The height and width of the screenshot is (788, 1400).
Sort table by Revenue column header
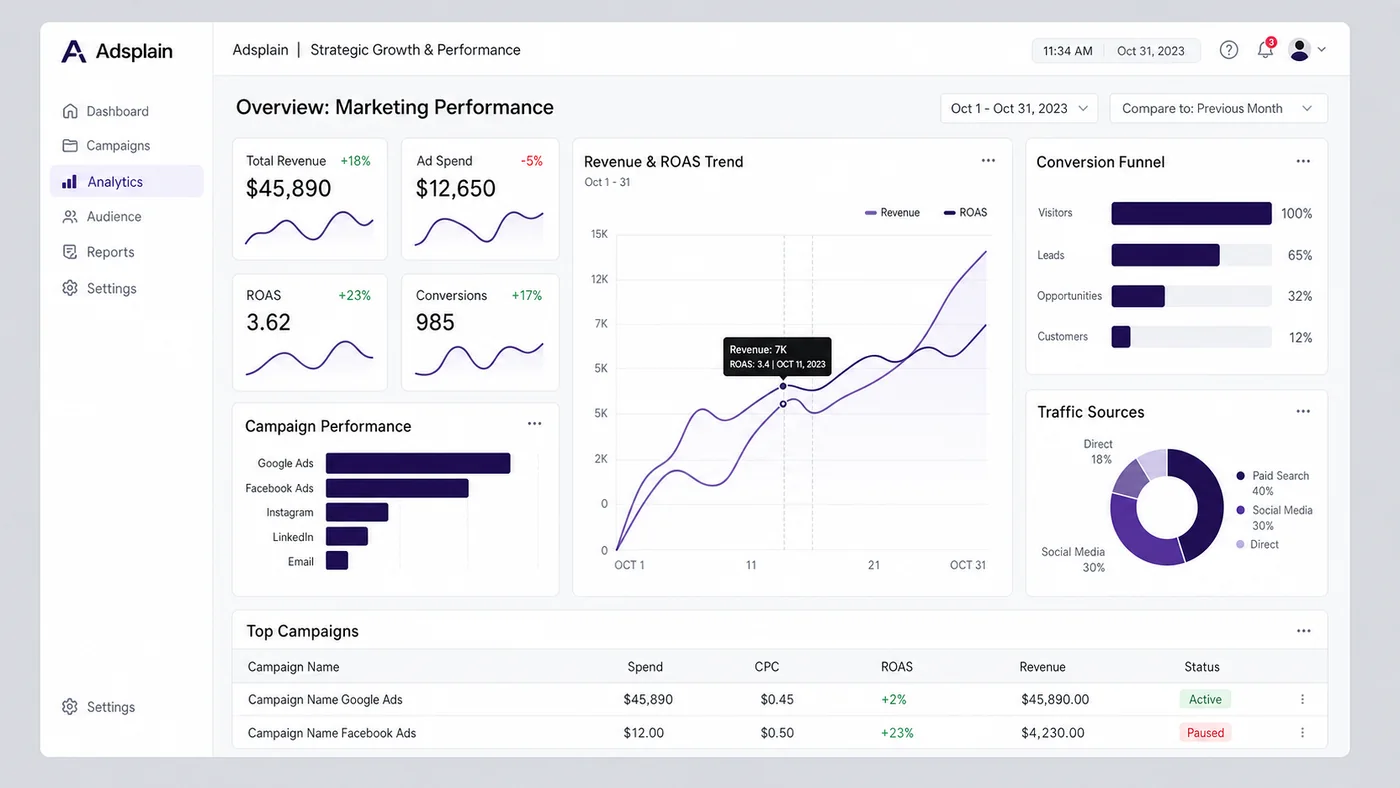coord(1042,667)
